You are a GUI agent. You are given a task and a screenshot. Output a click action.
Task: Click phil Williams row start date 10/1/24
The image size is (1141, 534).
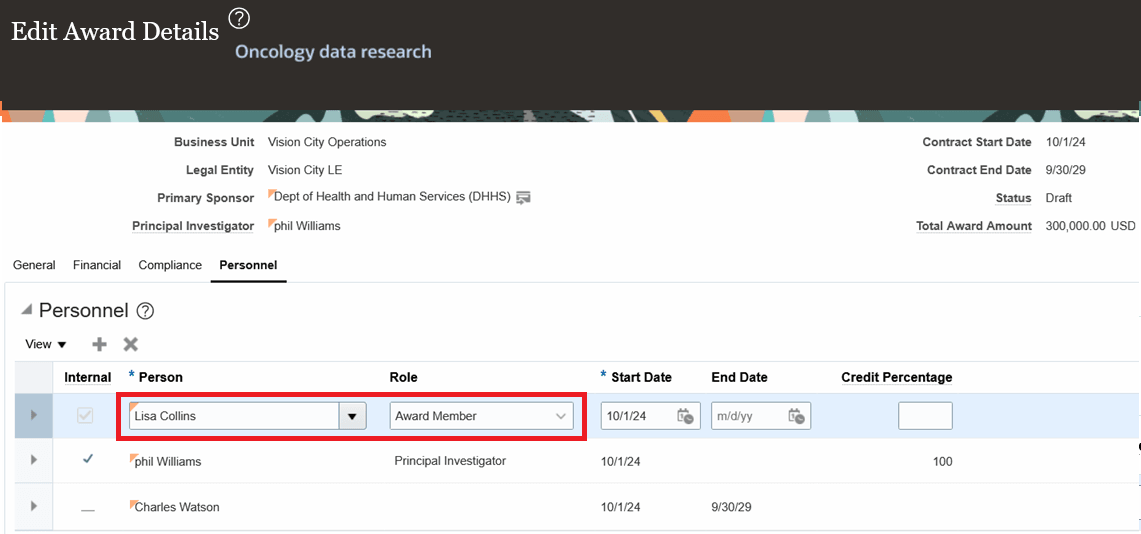[x=621, y=461]
